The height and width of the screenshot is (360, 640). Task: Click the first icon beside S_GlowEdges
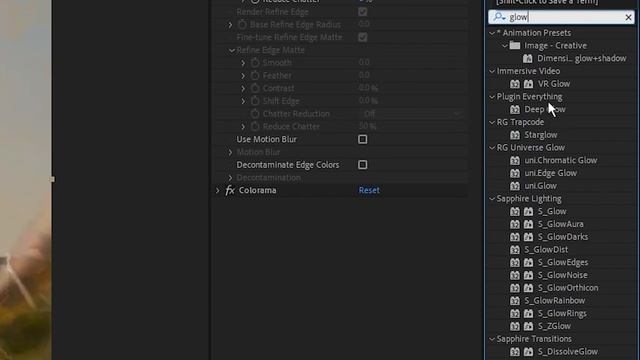pos(515,262)
